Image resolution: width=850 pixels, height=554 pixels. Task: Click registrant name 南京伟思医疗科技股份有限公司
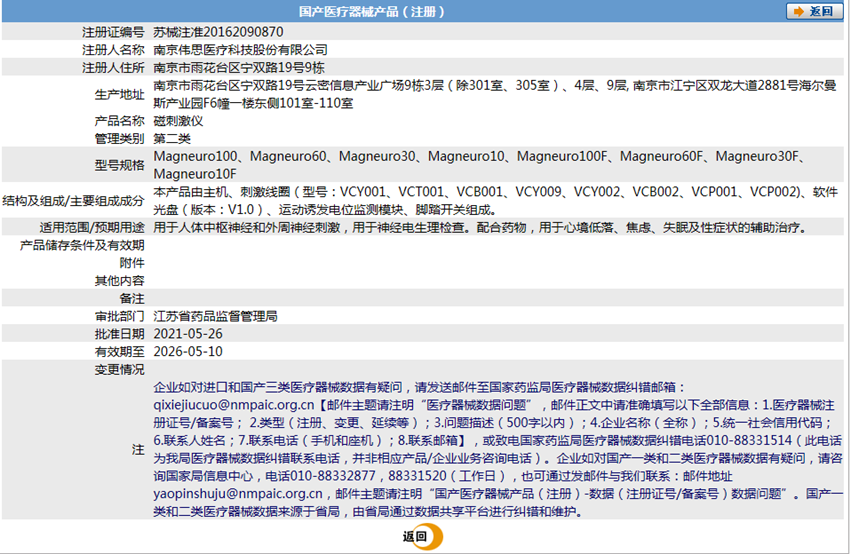240,50
